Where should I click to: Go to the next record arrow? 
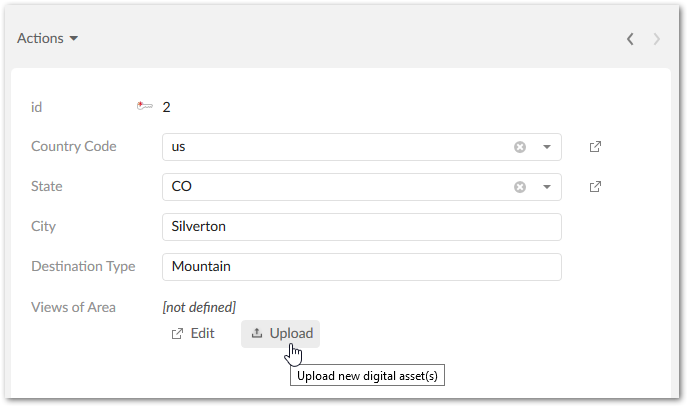point(656,39)
